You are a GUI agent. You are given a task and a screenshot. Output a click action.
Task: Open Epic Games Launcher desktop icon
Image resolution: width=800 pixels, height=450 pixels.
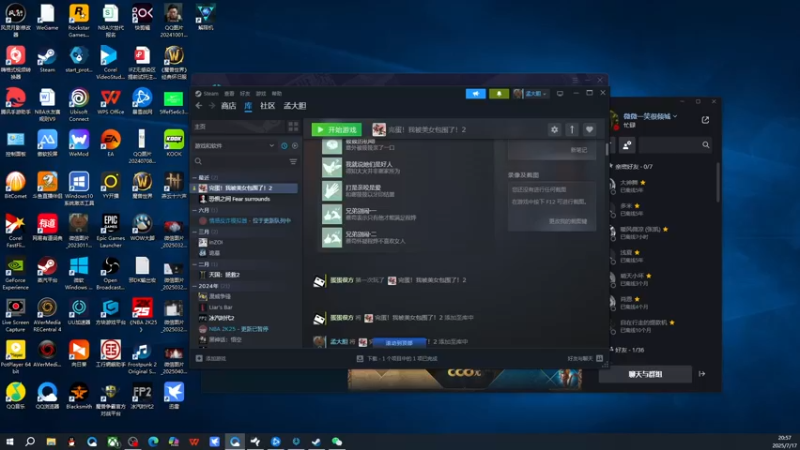pyautogui.click(x=110, y=230)
